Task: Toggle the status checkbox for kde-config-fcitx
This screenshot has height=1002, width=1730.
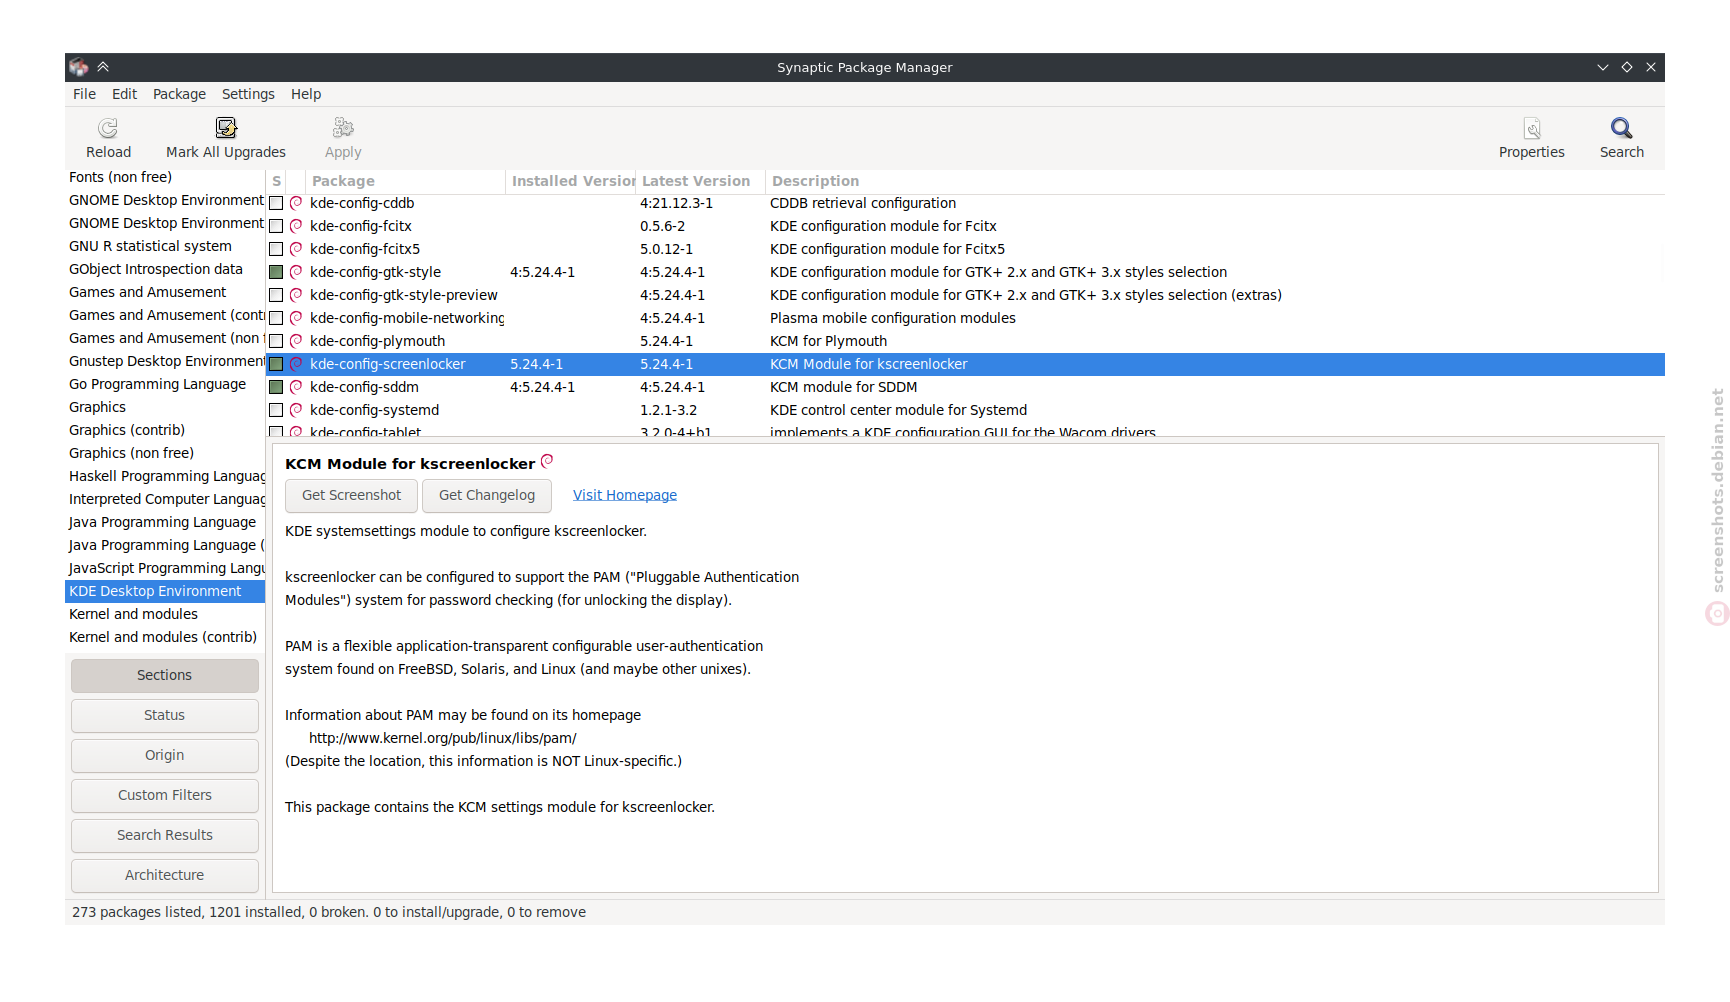Action: (x=276, y=226)
